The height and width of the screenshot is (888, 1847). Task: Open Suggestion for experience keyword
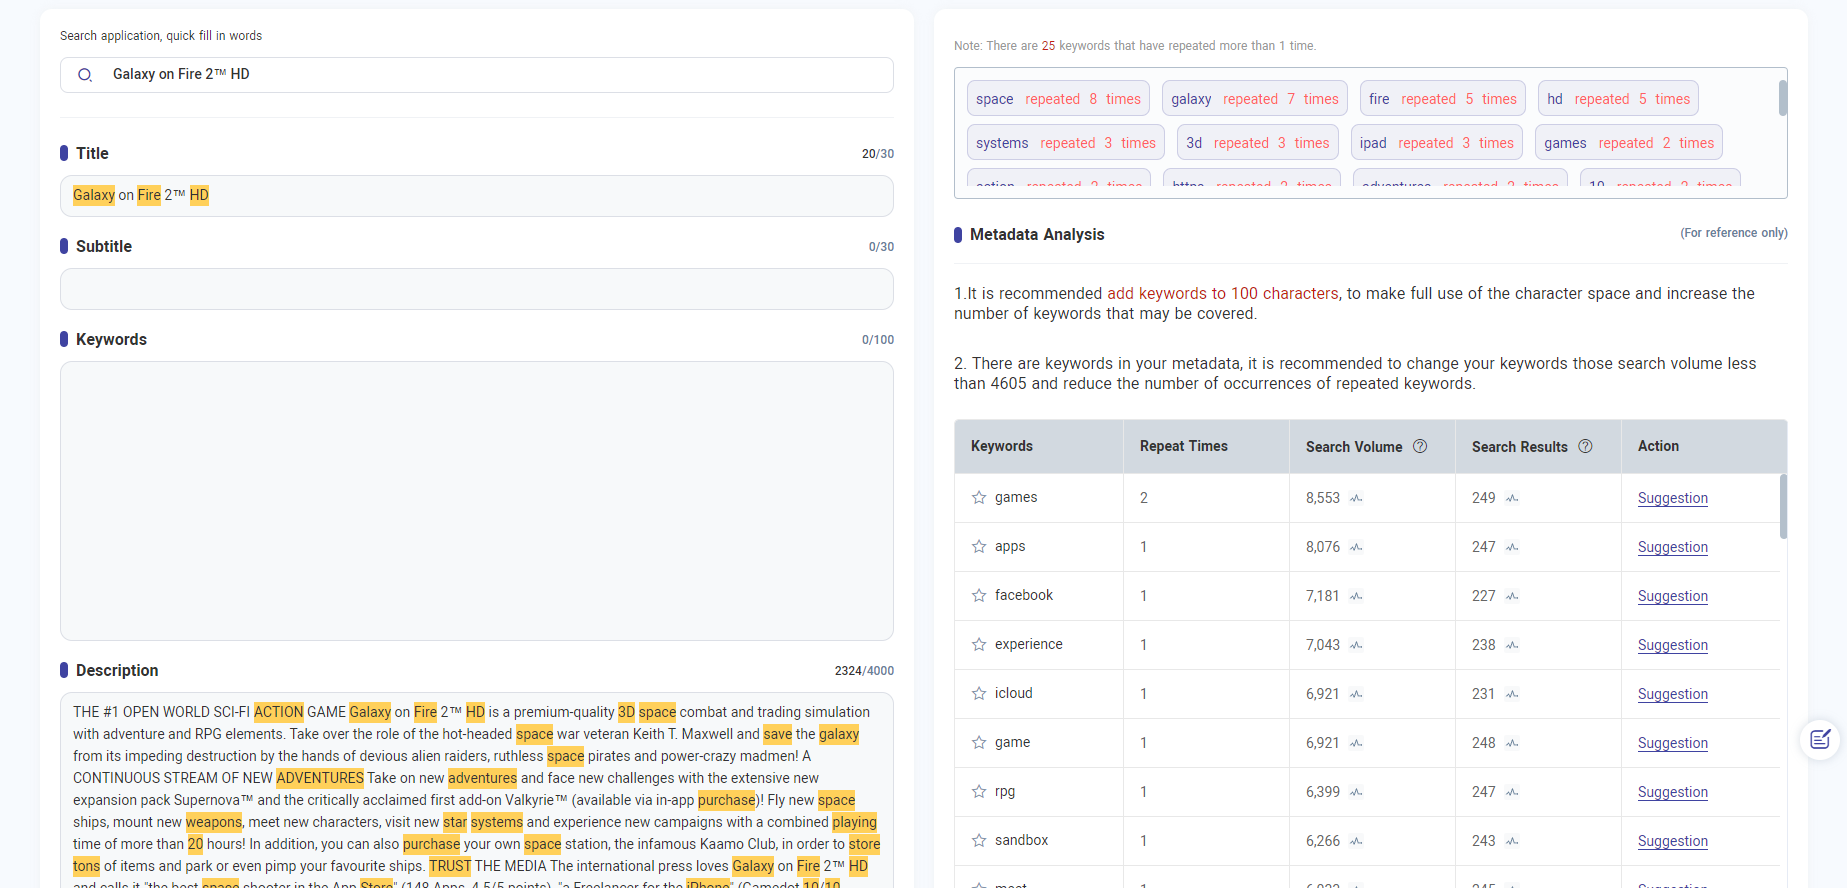[x=1672, y=645]
